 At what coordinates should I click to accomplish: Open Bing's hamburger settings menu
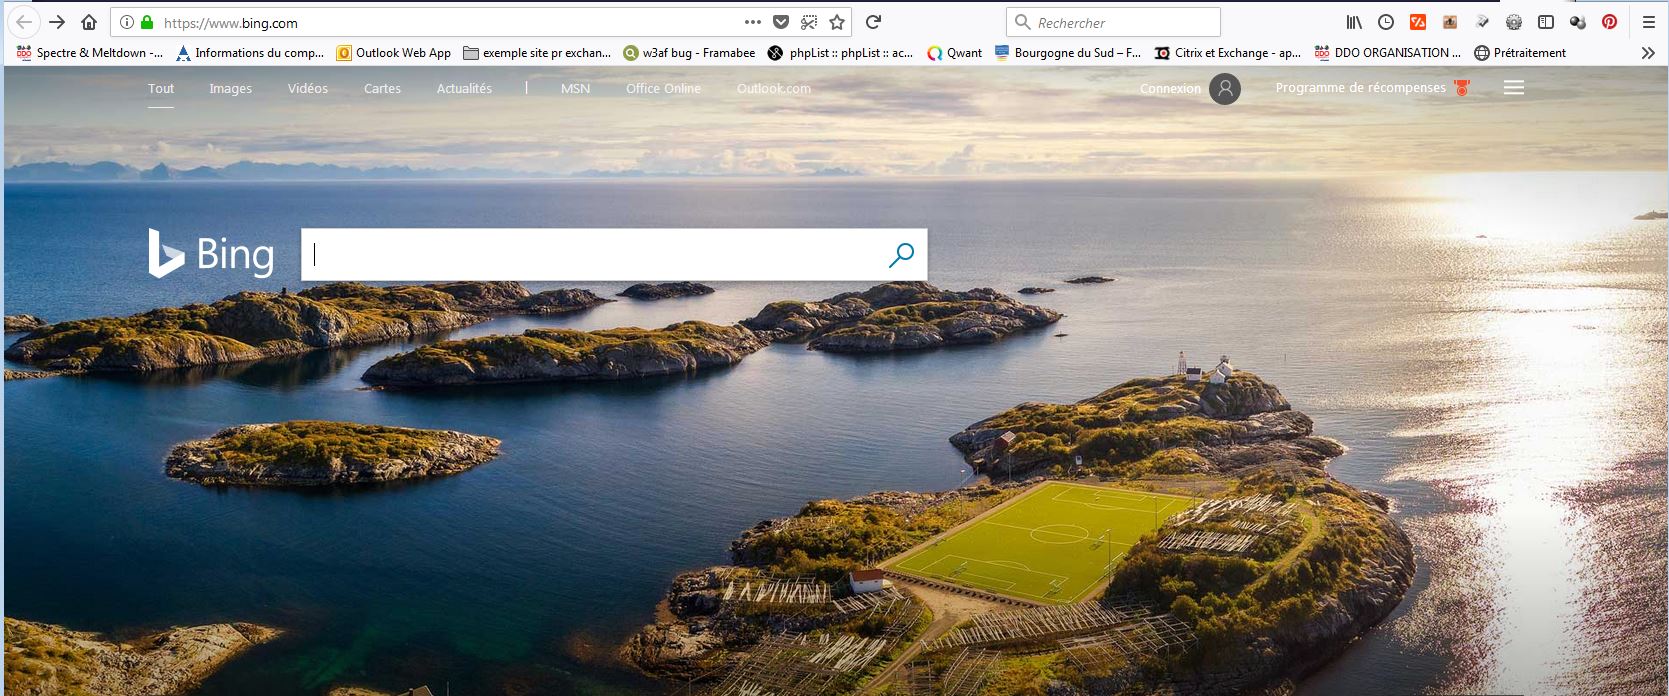[x=1514, y=88]
